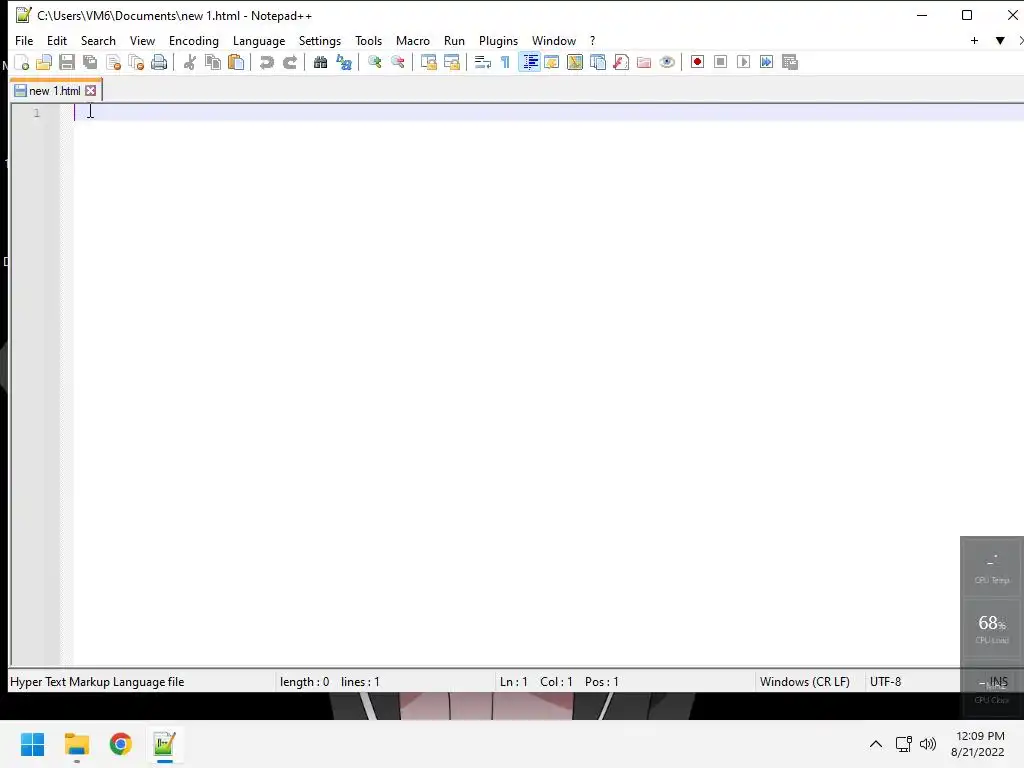Toggle synchronize horizontal scrolling icon

point(451,62)
